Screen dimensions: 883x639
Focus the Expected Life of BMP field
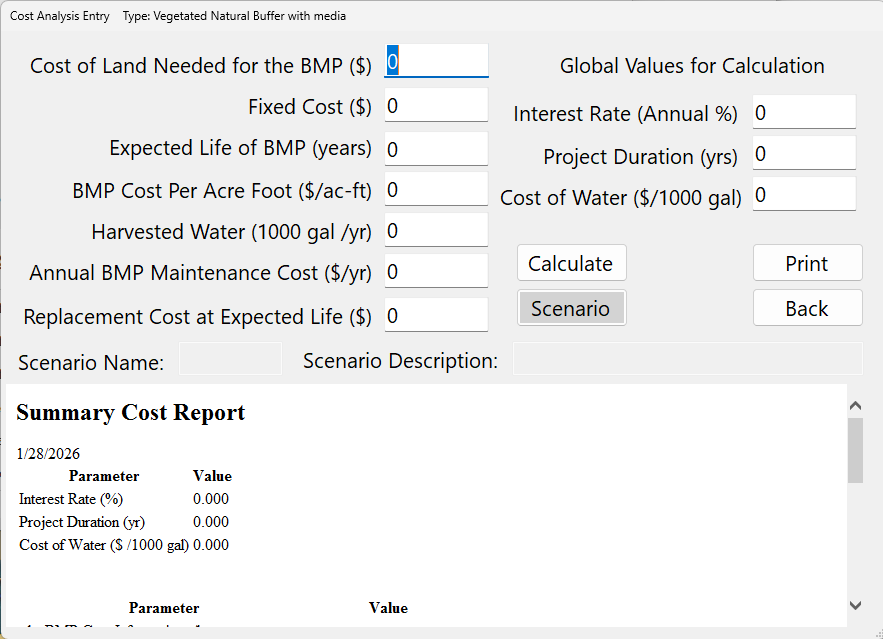pyautogui.click(x=436, y=149)
